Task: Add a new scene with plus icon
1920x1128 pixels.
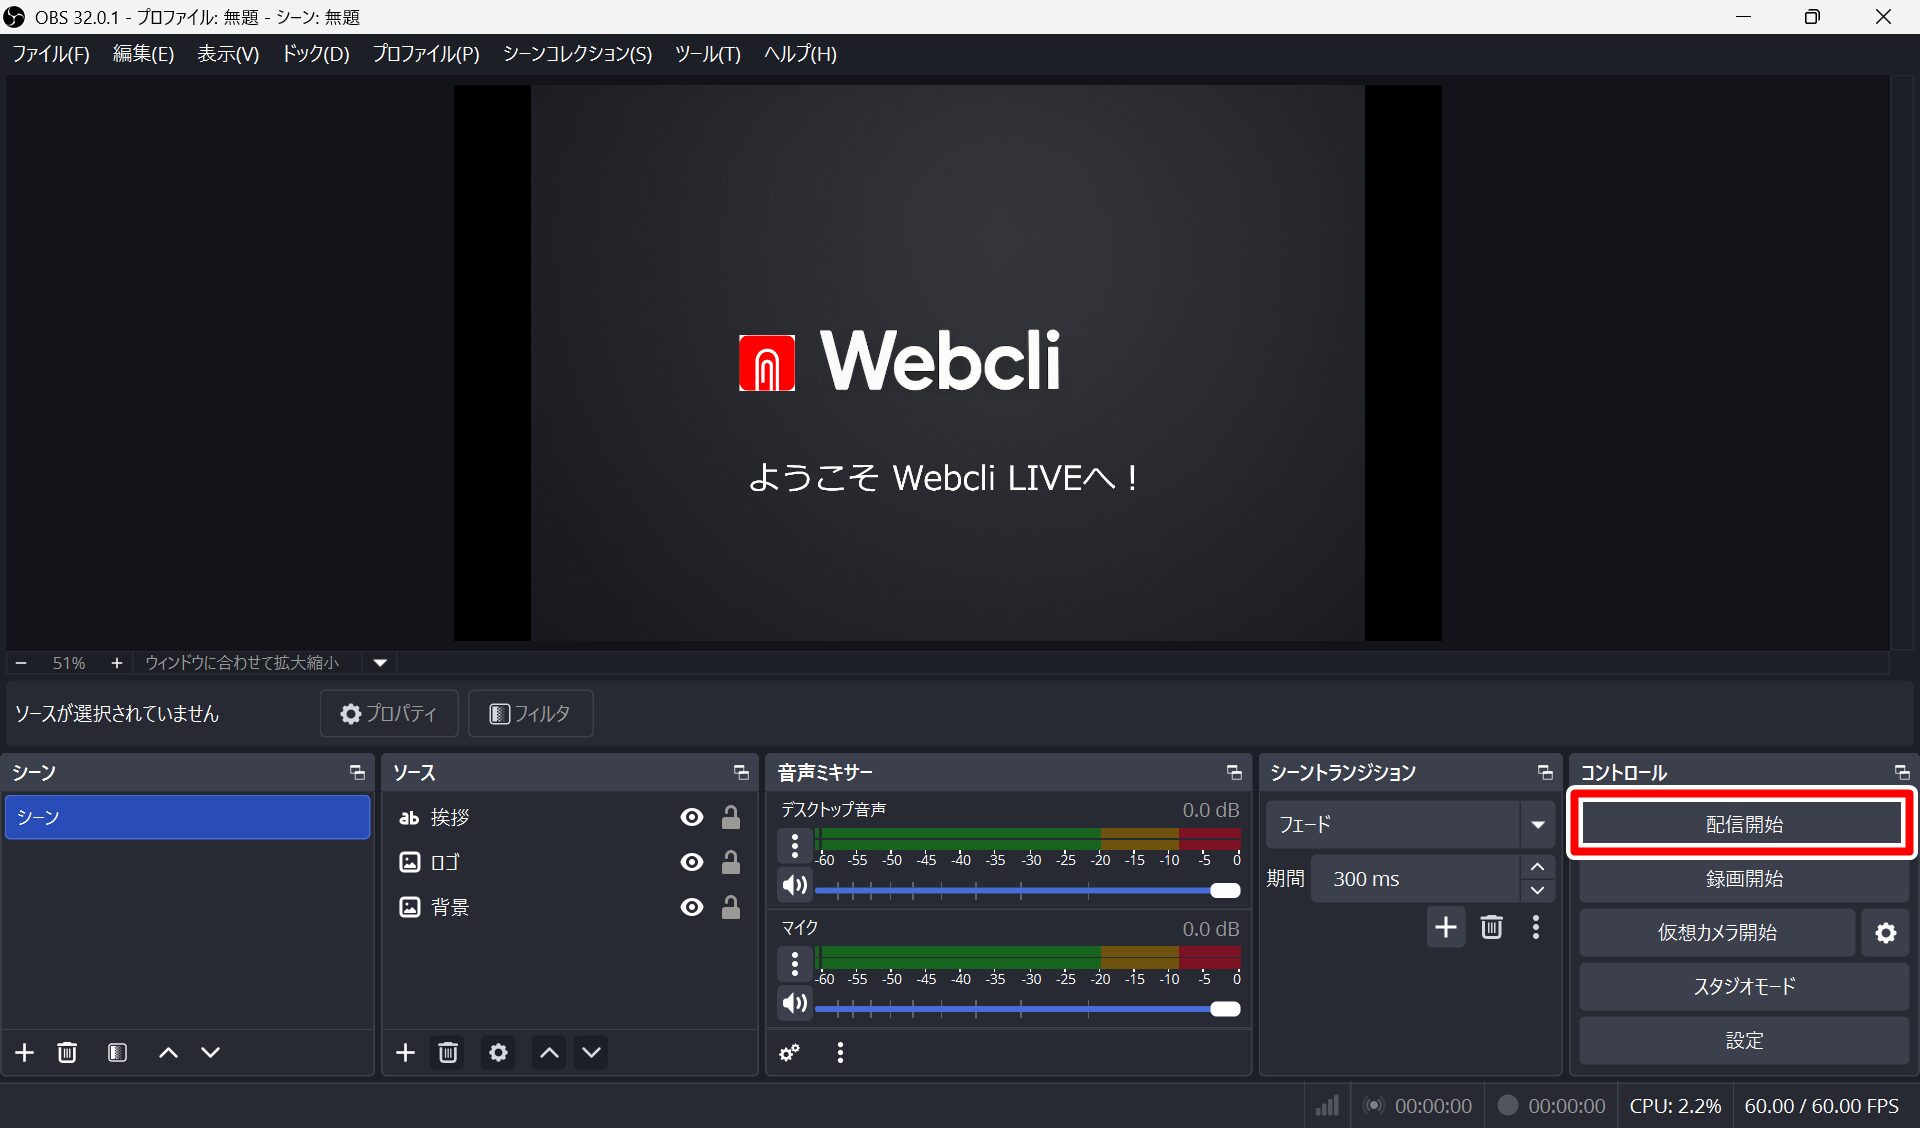Action: point(25,1052)
